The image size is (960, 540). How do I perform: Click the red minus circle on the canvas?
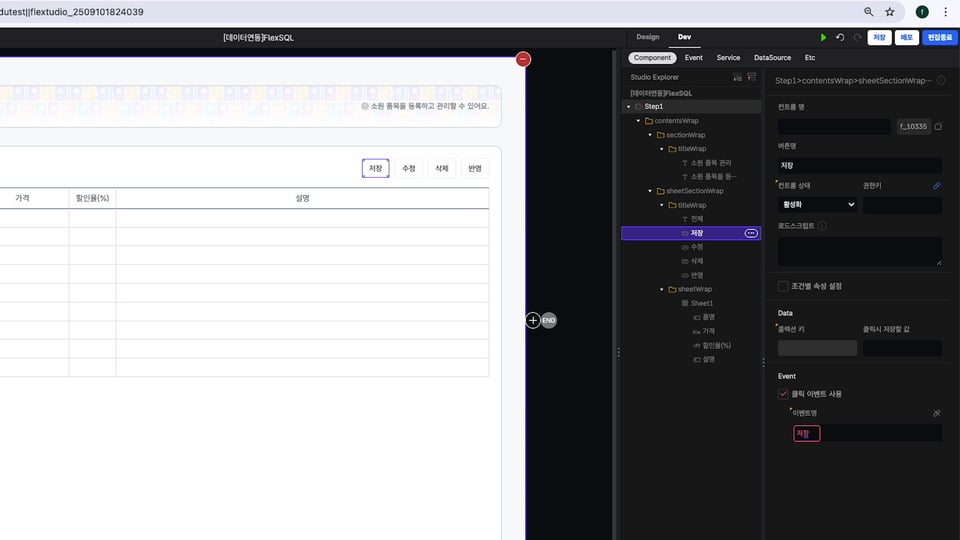[x=523, y=59]
